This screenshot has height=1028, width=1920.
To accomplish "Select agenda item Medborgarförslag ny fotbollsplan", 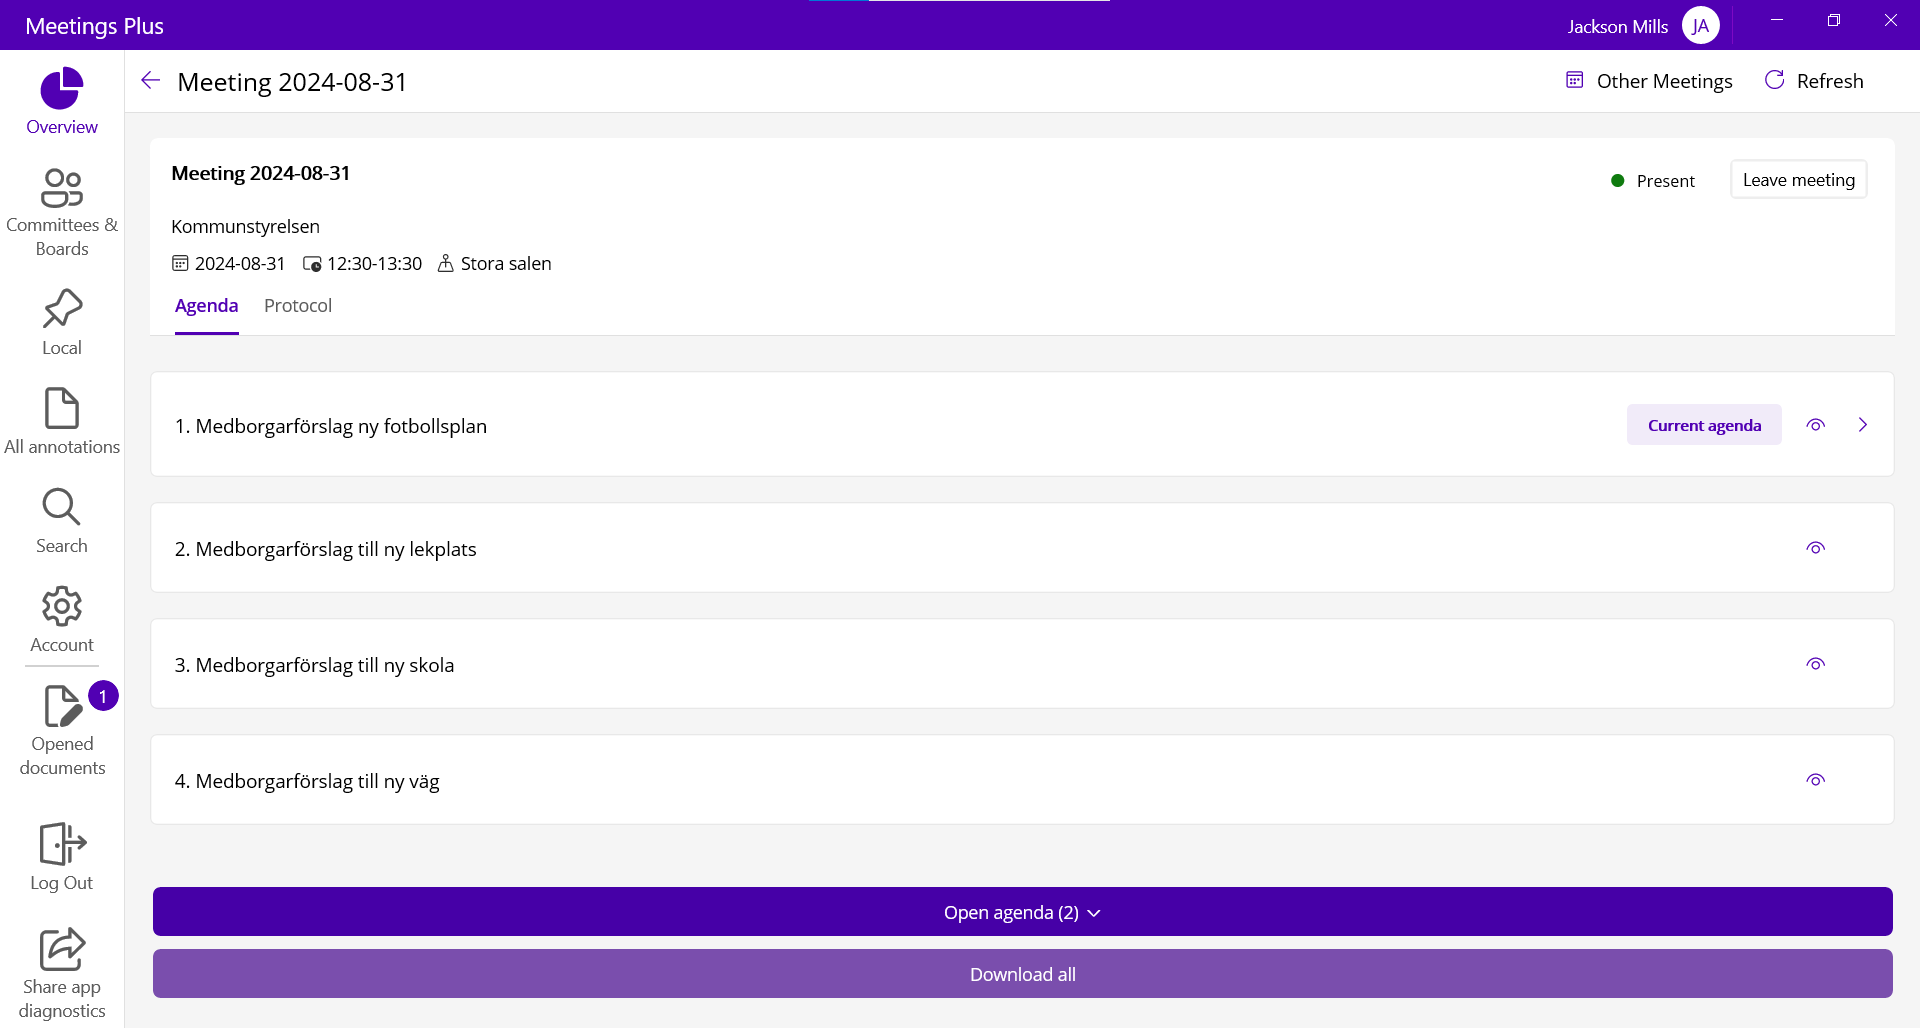I will point(1022,425).
